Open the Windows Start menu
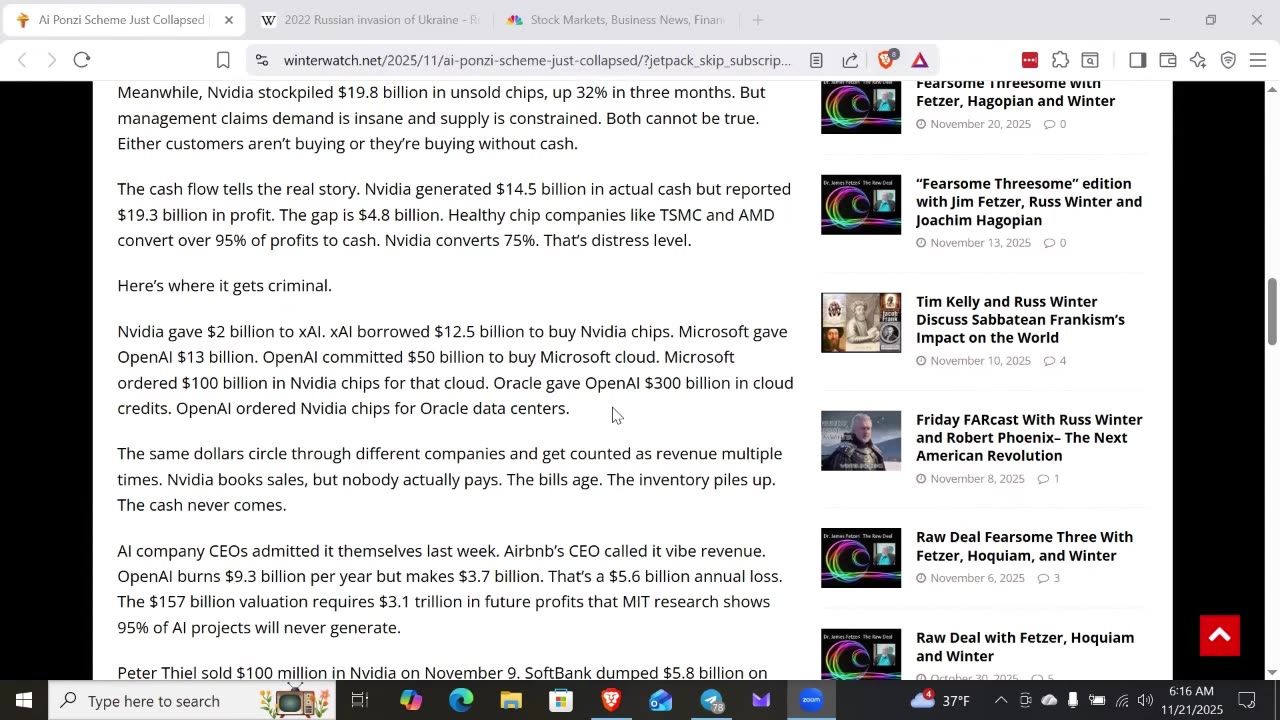The width and height of the screenshot is (1280, 720). coord(23,700)
